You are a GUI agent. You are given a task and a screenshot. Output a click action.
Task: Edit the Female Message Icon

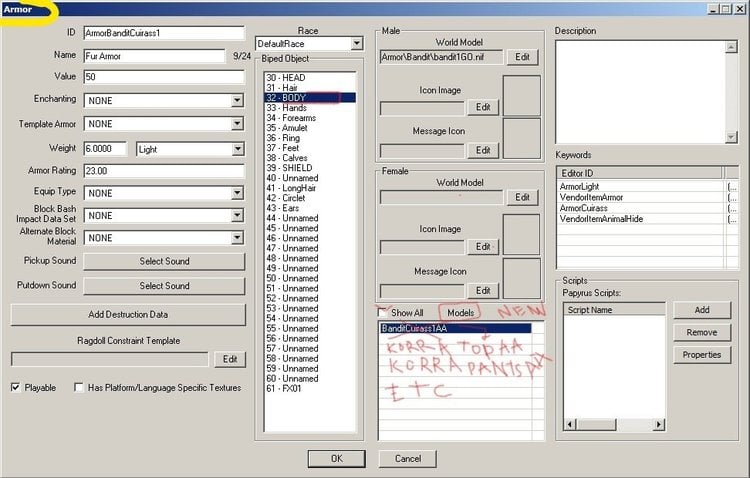coord(483,290)
